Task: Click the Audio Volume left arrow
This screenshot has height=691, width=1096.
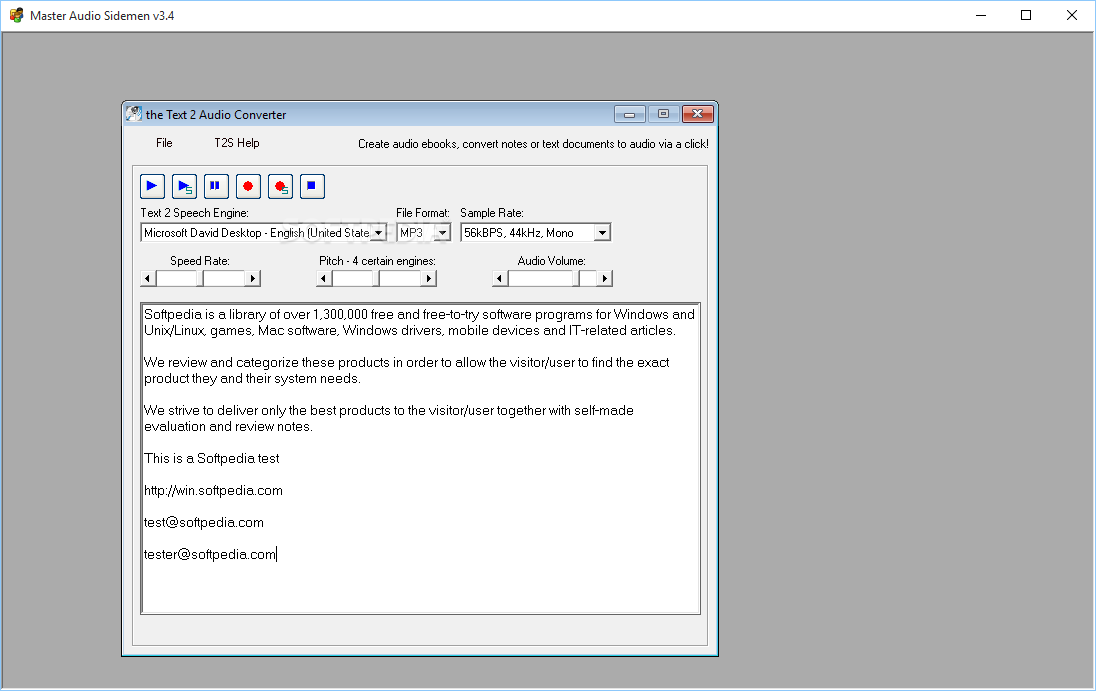Action: (499, 279)
